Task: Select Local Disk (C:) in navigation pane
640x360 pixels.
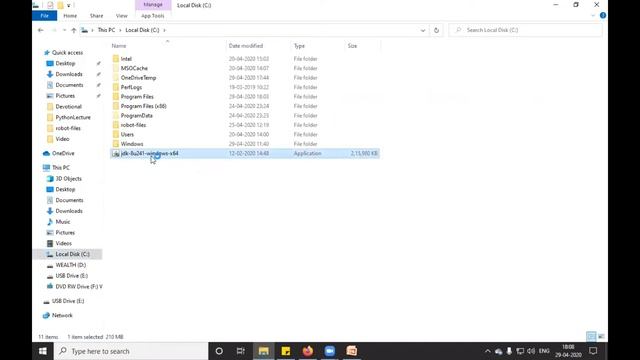Action: 72,254
